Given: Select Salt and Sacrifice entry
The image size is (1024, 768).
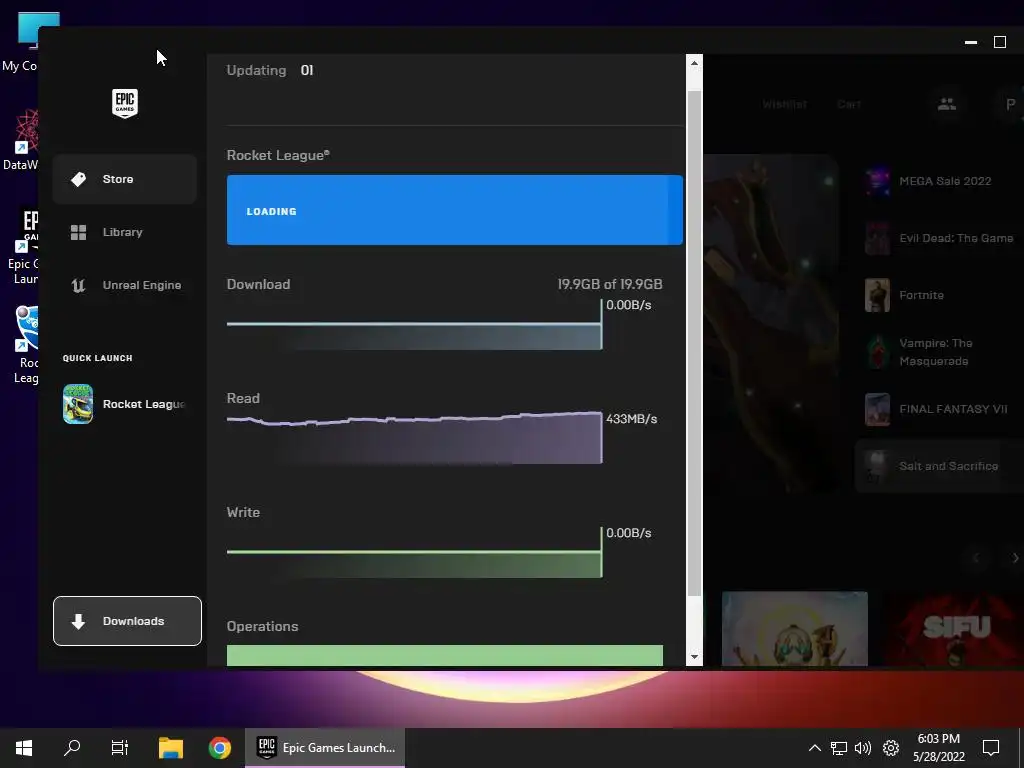Looking at the screenshot, I should point(940,466).
